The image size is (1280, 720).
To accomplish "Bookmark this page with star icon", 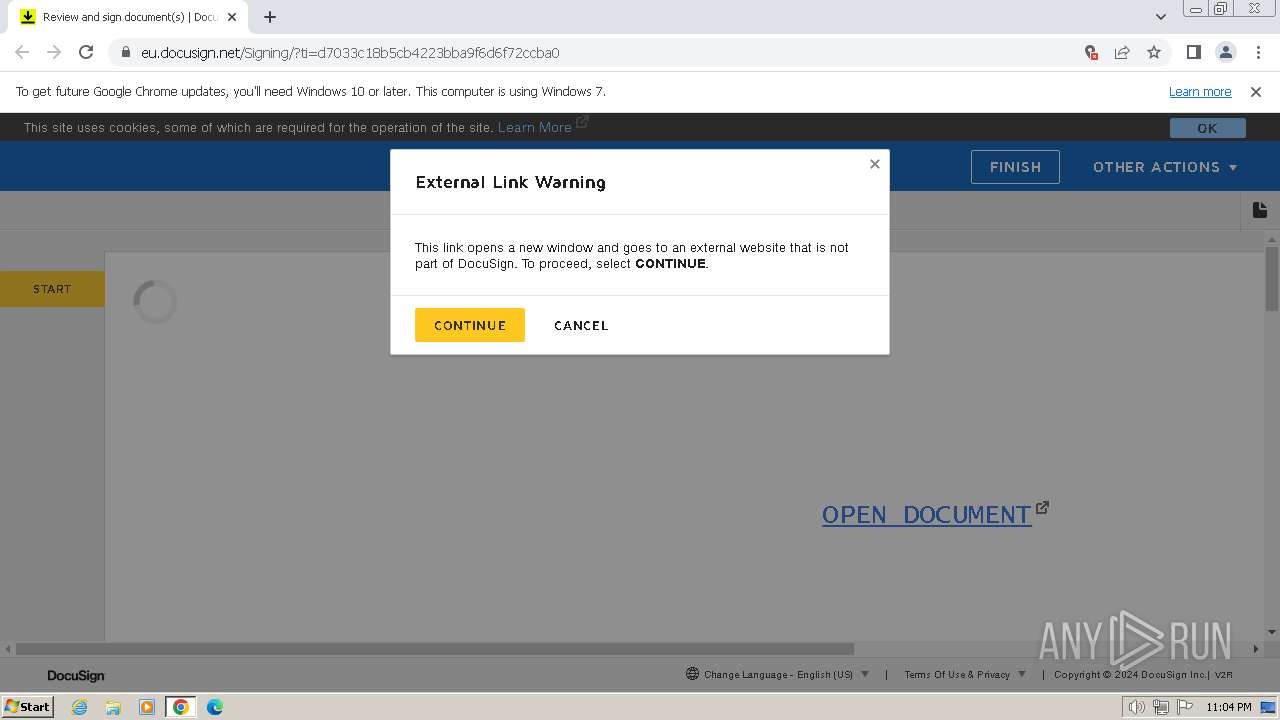I will point(1154,52).
